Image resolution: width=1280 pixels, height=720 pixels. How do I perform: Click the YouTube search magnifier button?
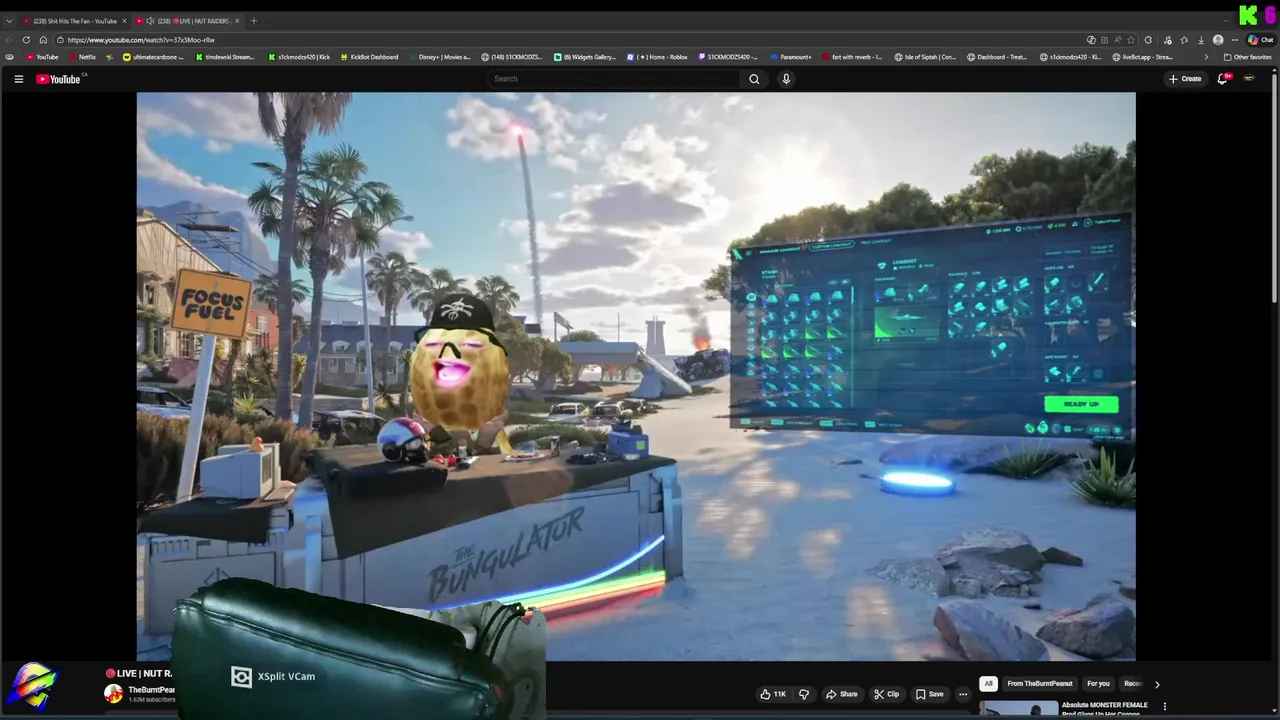click(754, 79)
